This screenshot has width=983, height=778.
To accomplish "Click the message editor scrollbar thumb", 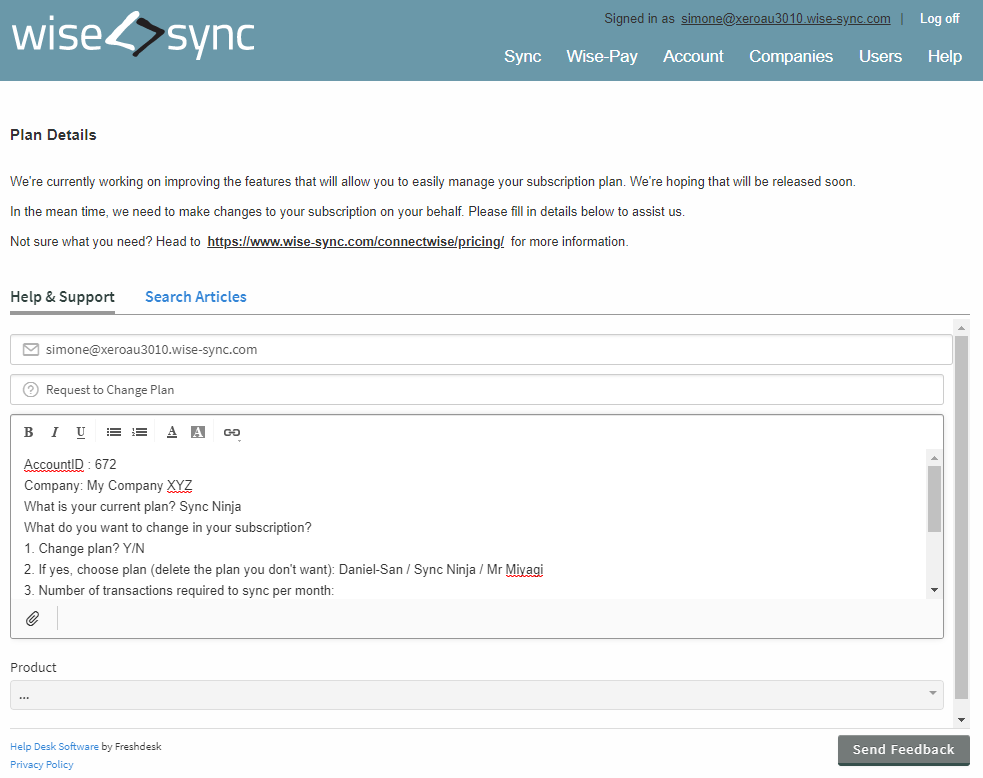I will (x=934, y=499).
